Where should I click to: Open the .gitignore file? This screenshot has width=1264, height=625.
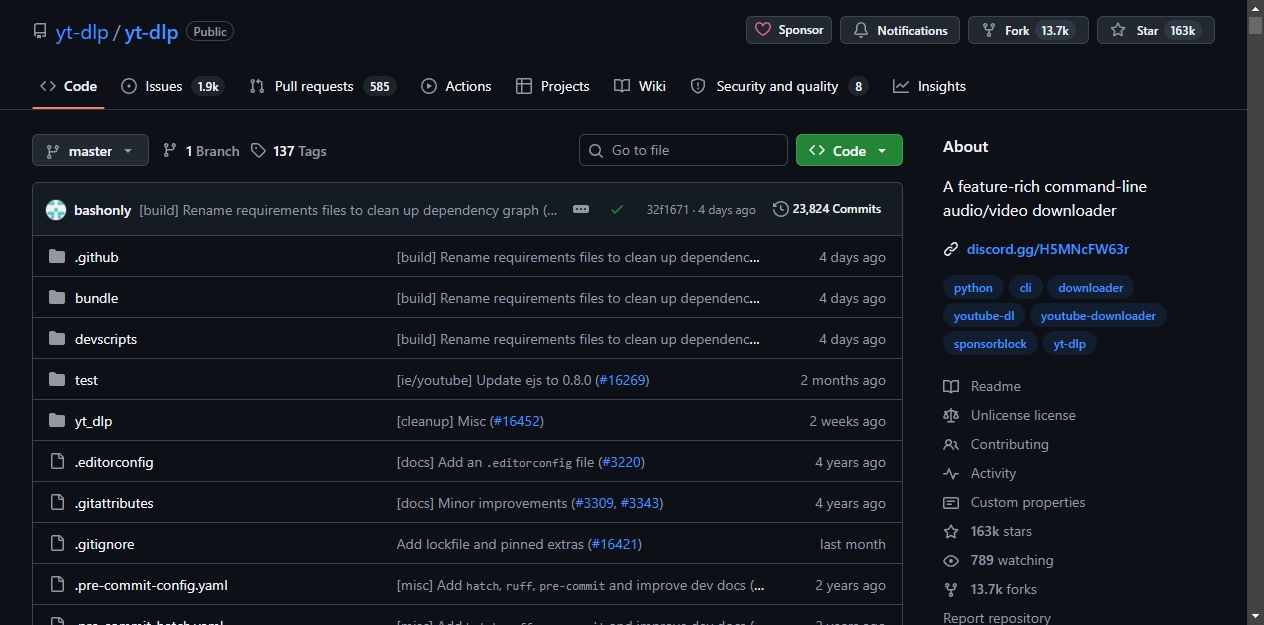(104, 544)
